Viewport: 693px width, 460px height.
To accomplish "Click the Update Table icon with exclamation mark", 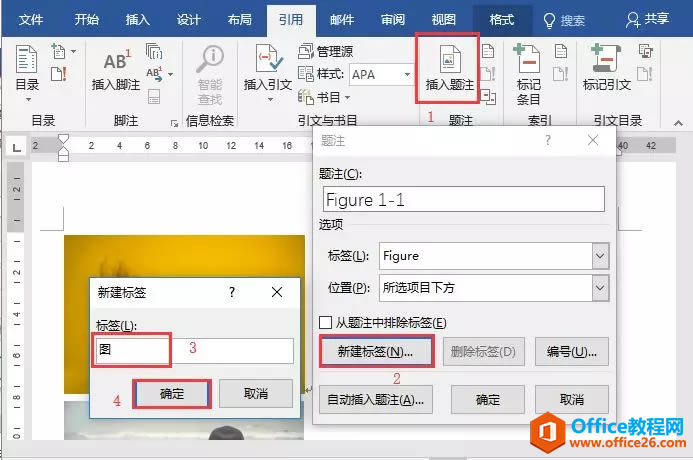I will click(x=58, y=74).
